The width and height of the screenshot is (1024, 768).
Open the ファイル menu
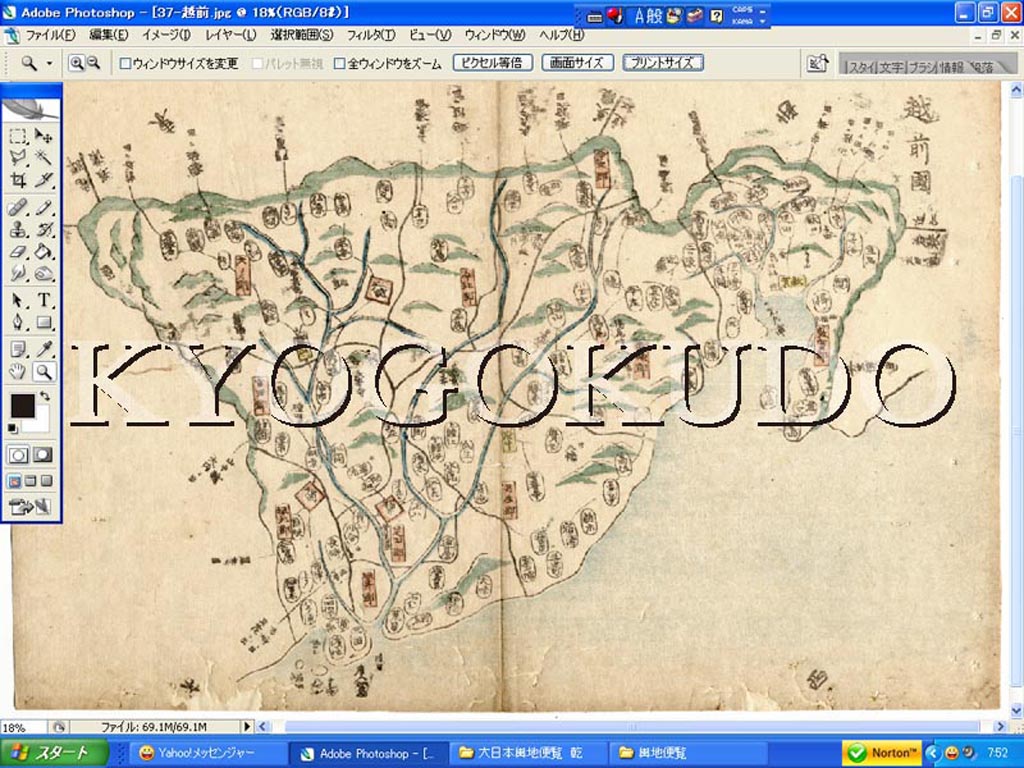tap(50, 35)
